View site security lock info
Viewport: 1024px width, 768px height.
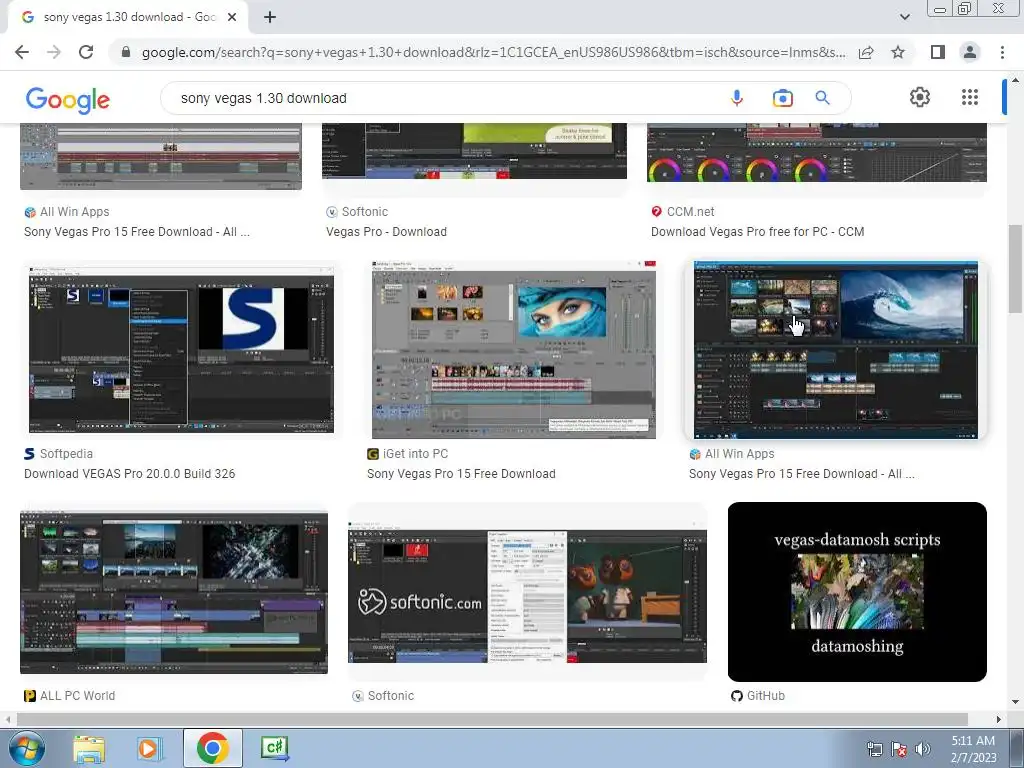(x=126, y=52)
